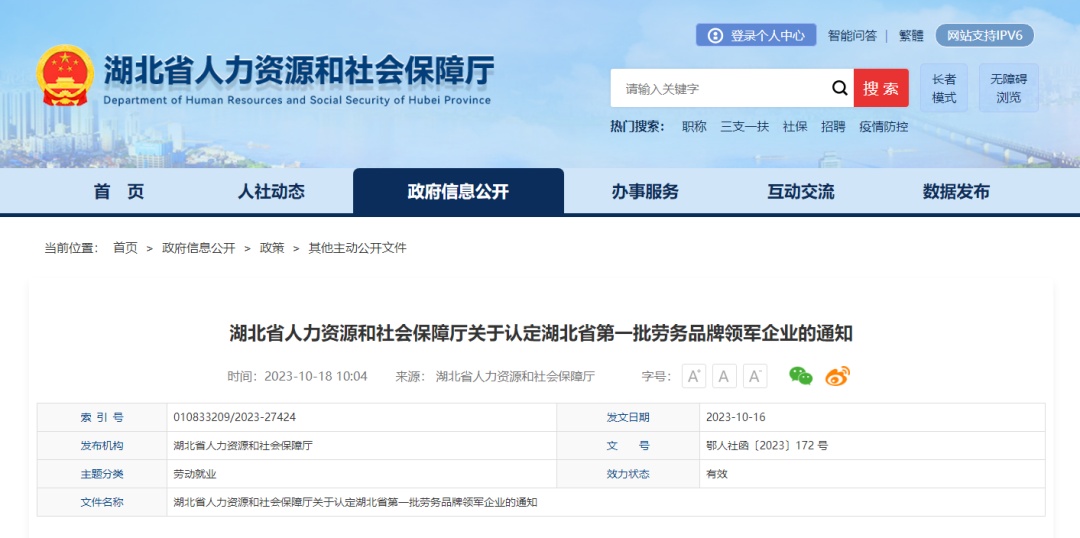This screenshot has height=538, width=1080.
Task: Open the 首页 navigation tab
Action: pos(119,191)
